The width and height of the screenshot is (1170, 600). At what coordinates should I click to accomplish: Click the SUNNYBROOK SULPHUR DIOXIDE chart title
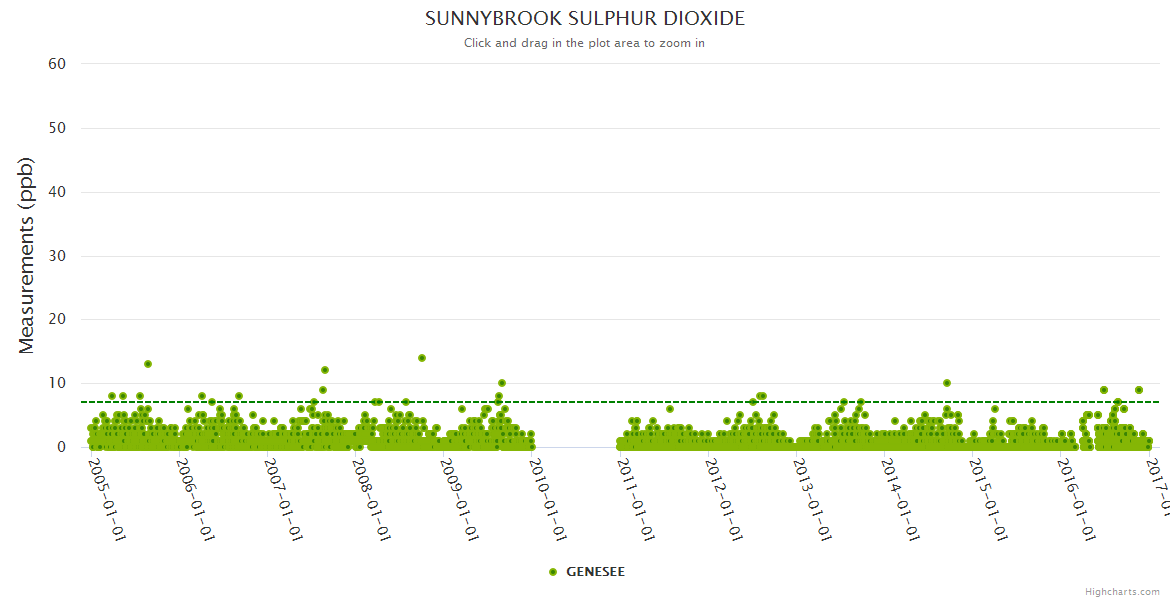[x=584, y=19]
